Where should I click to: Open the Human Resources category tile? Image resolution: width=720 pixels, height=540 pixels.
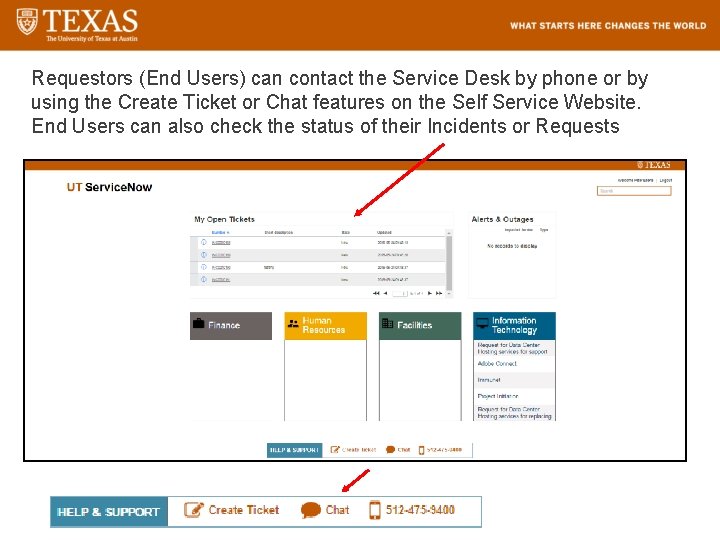click(x=326, y=326)
